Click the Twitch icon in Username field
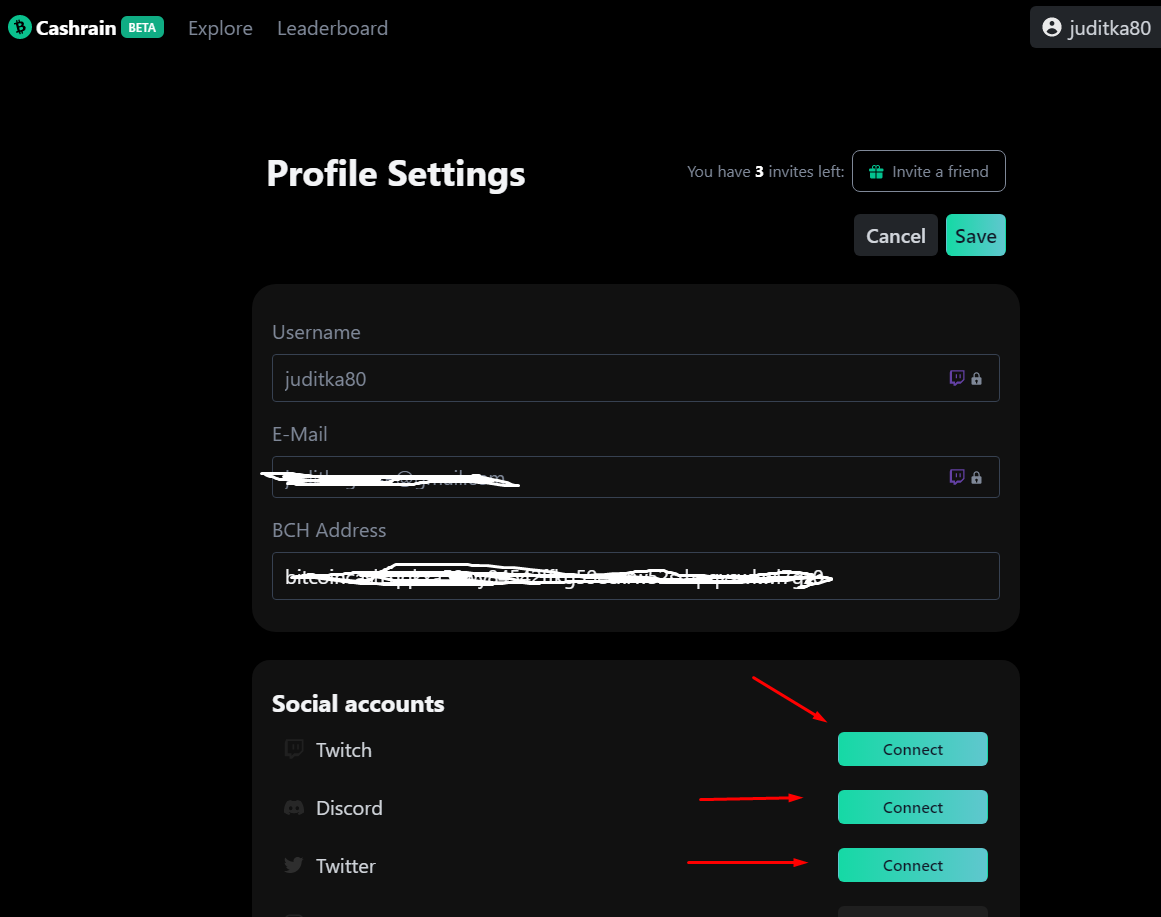This screenshot has width=1161, height=917. click(957, 378)
